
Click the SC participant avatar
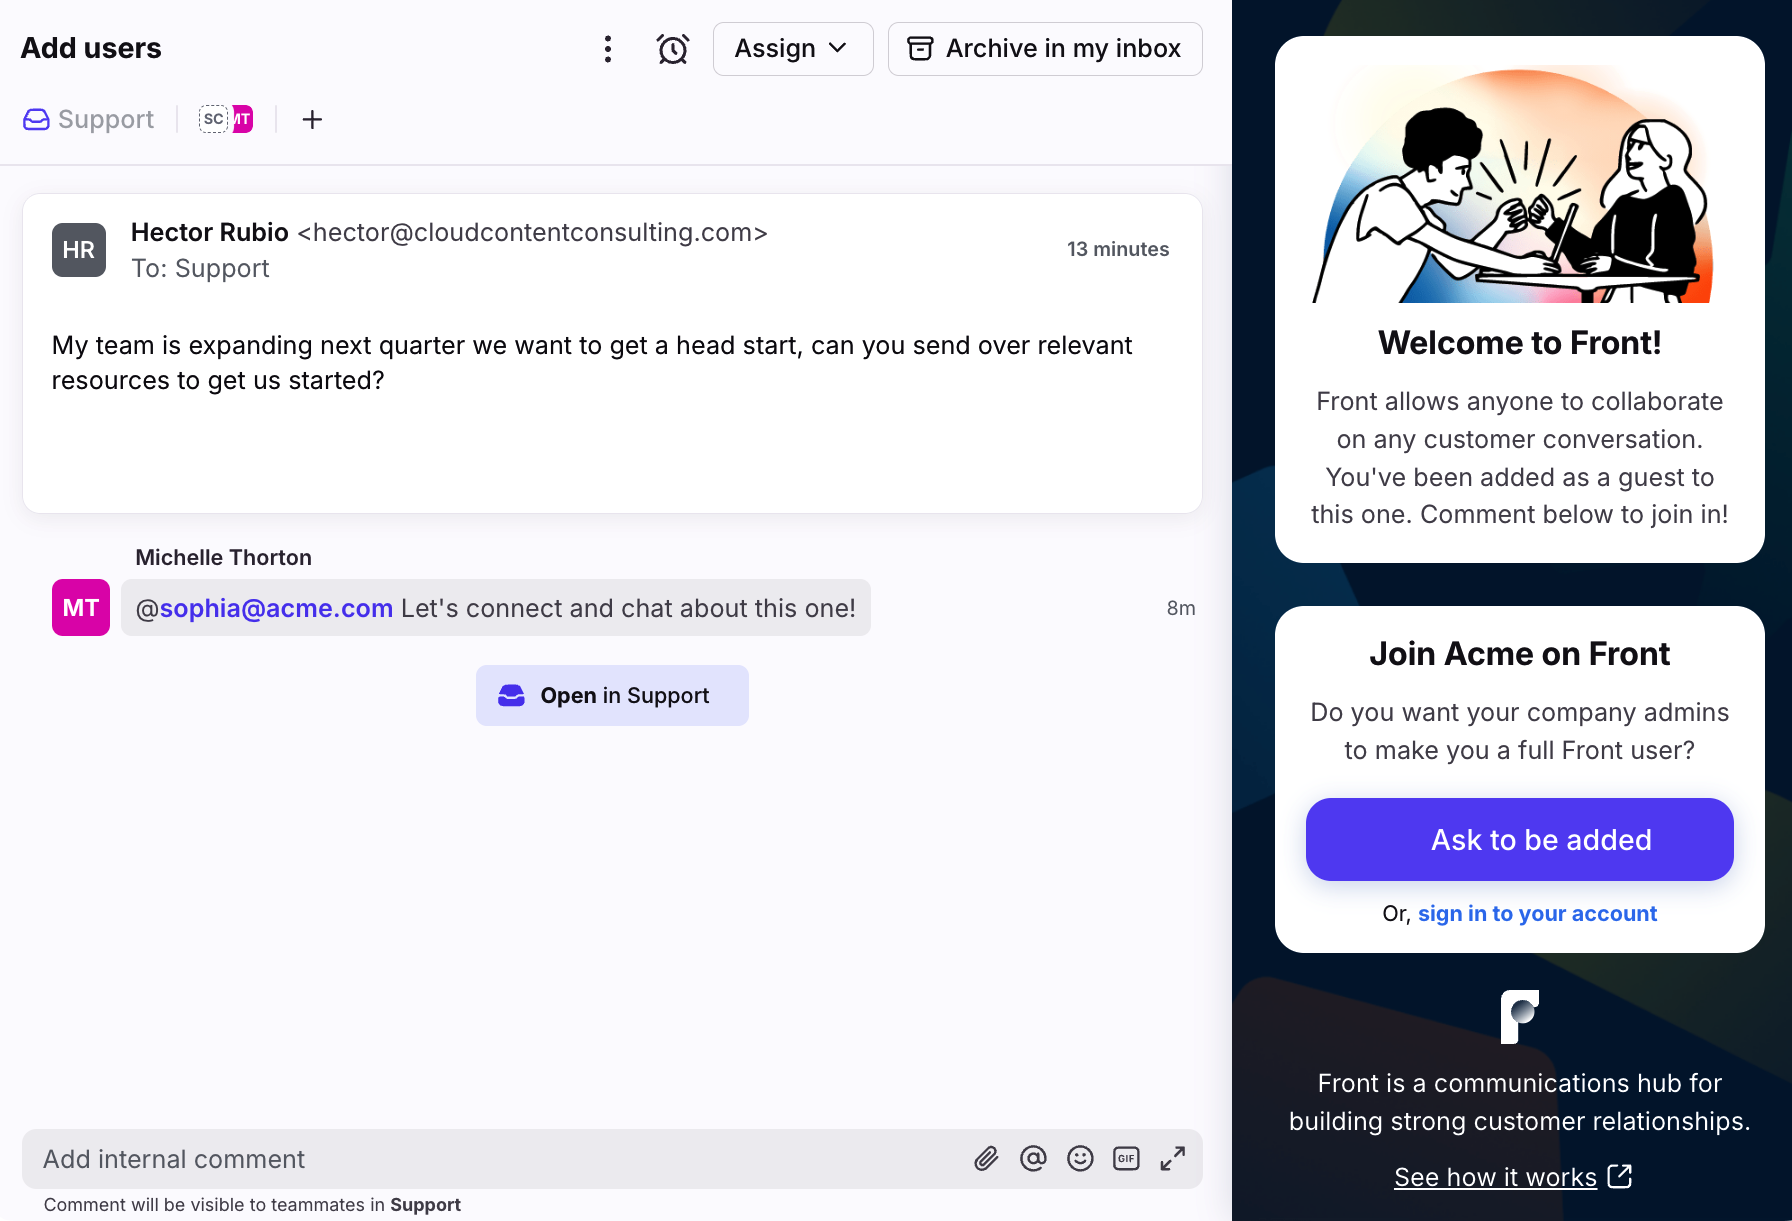[213, 119]
